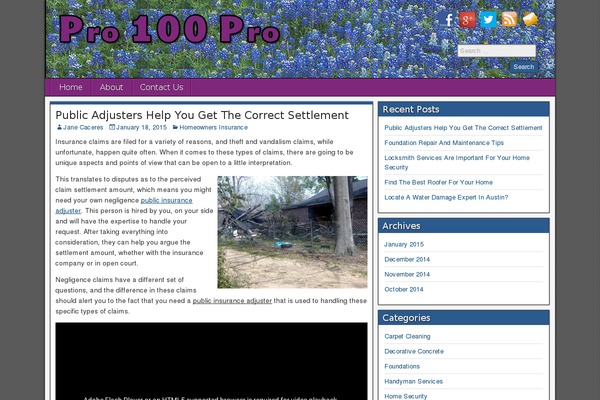Click the Categories widget heading

click(406, 318)
